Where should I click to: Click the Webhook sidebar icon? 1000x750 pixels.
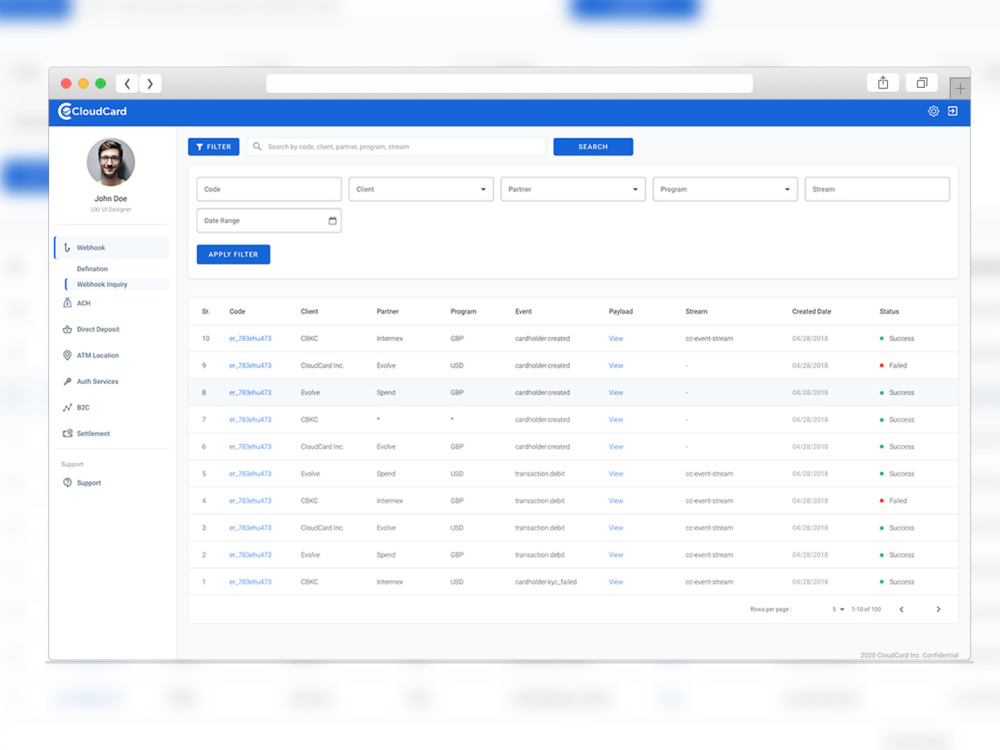pos(67,247)
